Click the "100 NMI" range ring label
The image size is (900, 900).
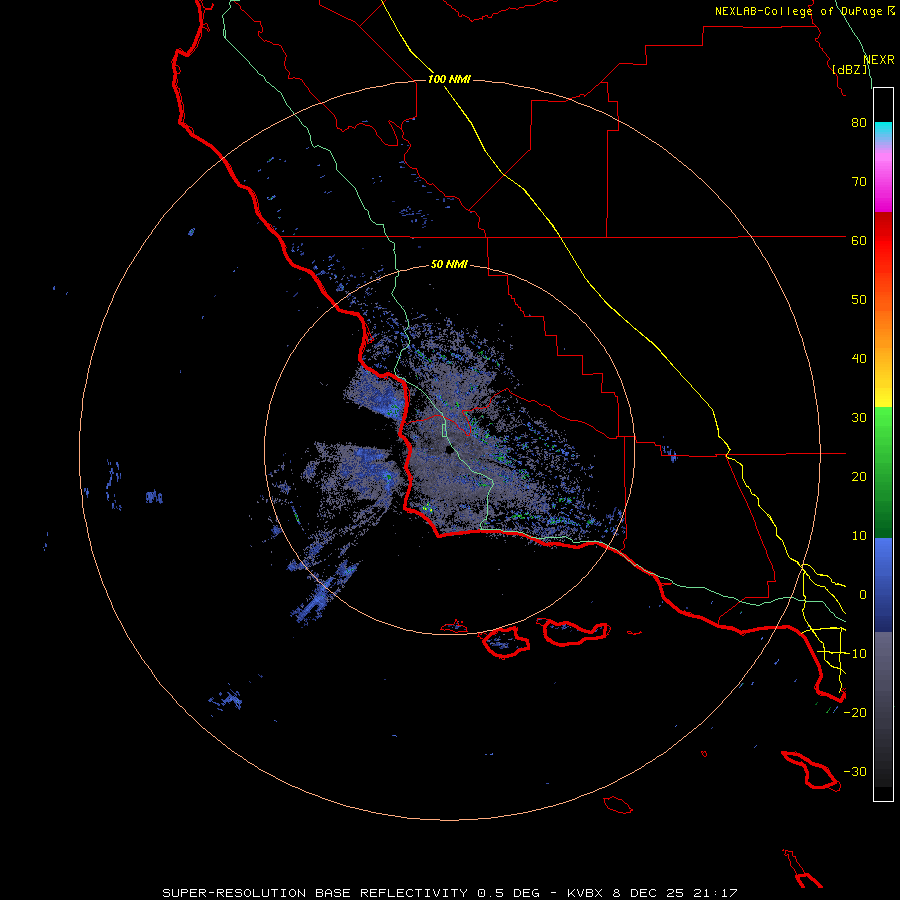[449, 79]
